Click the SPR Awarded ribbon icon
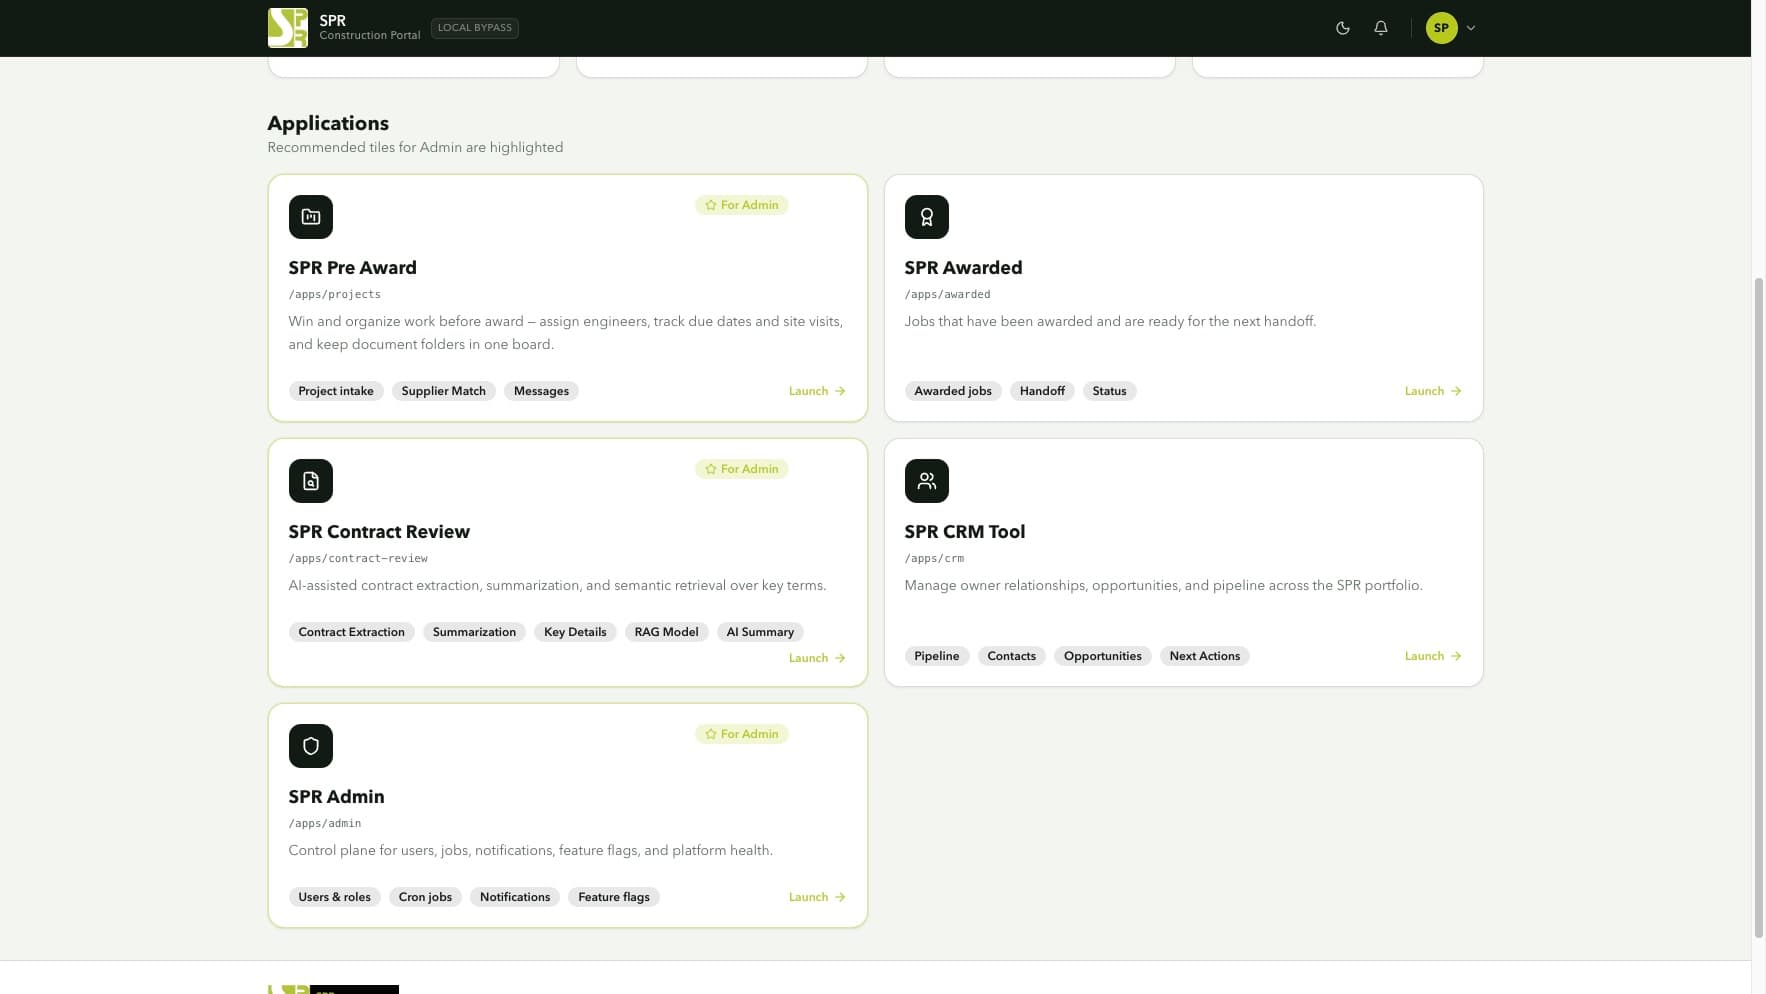Screen dimensions: 1766x994 tap(927, 217)
